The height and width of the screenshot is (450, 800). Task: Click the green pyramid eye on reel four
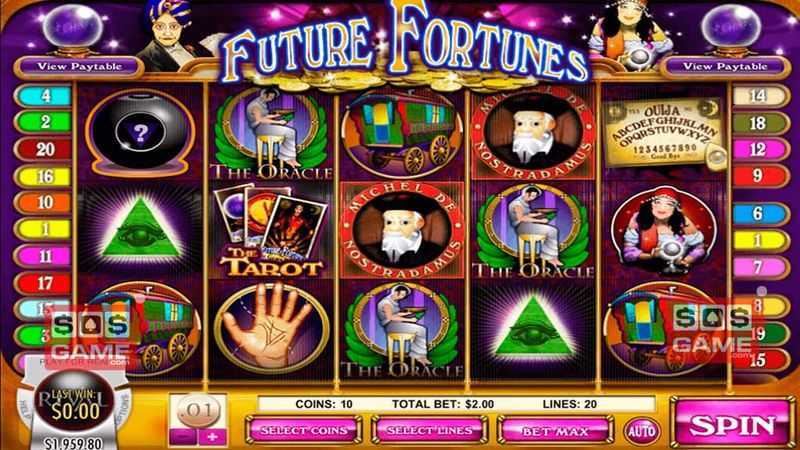click(x=533, y=329)
